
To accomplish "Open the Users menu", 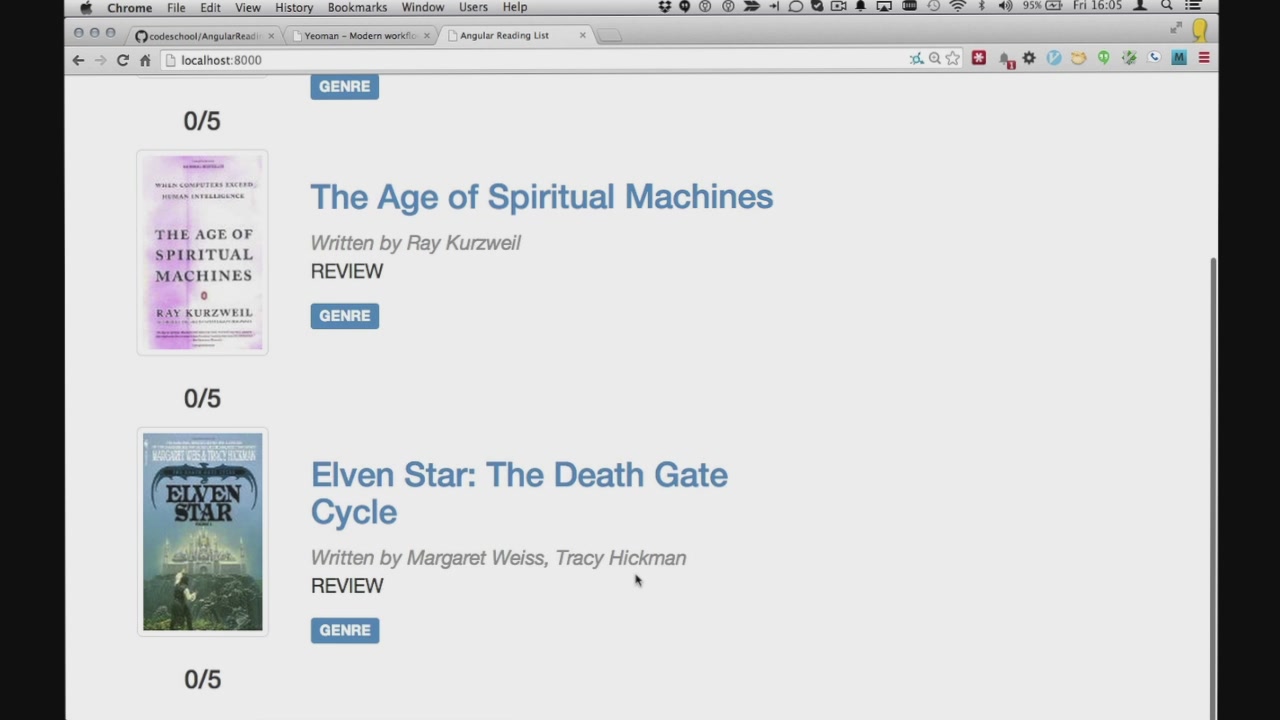I will pyautogui.click(x=473, y=7).
